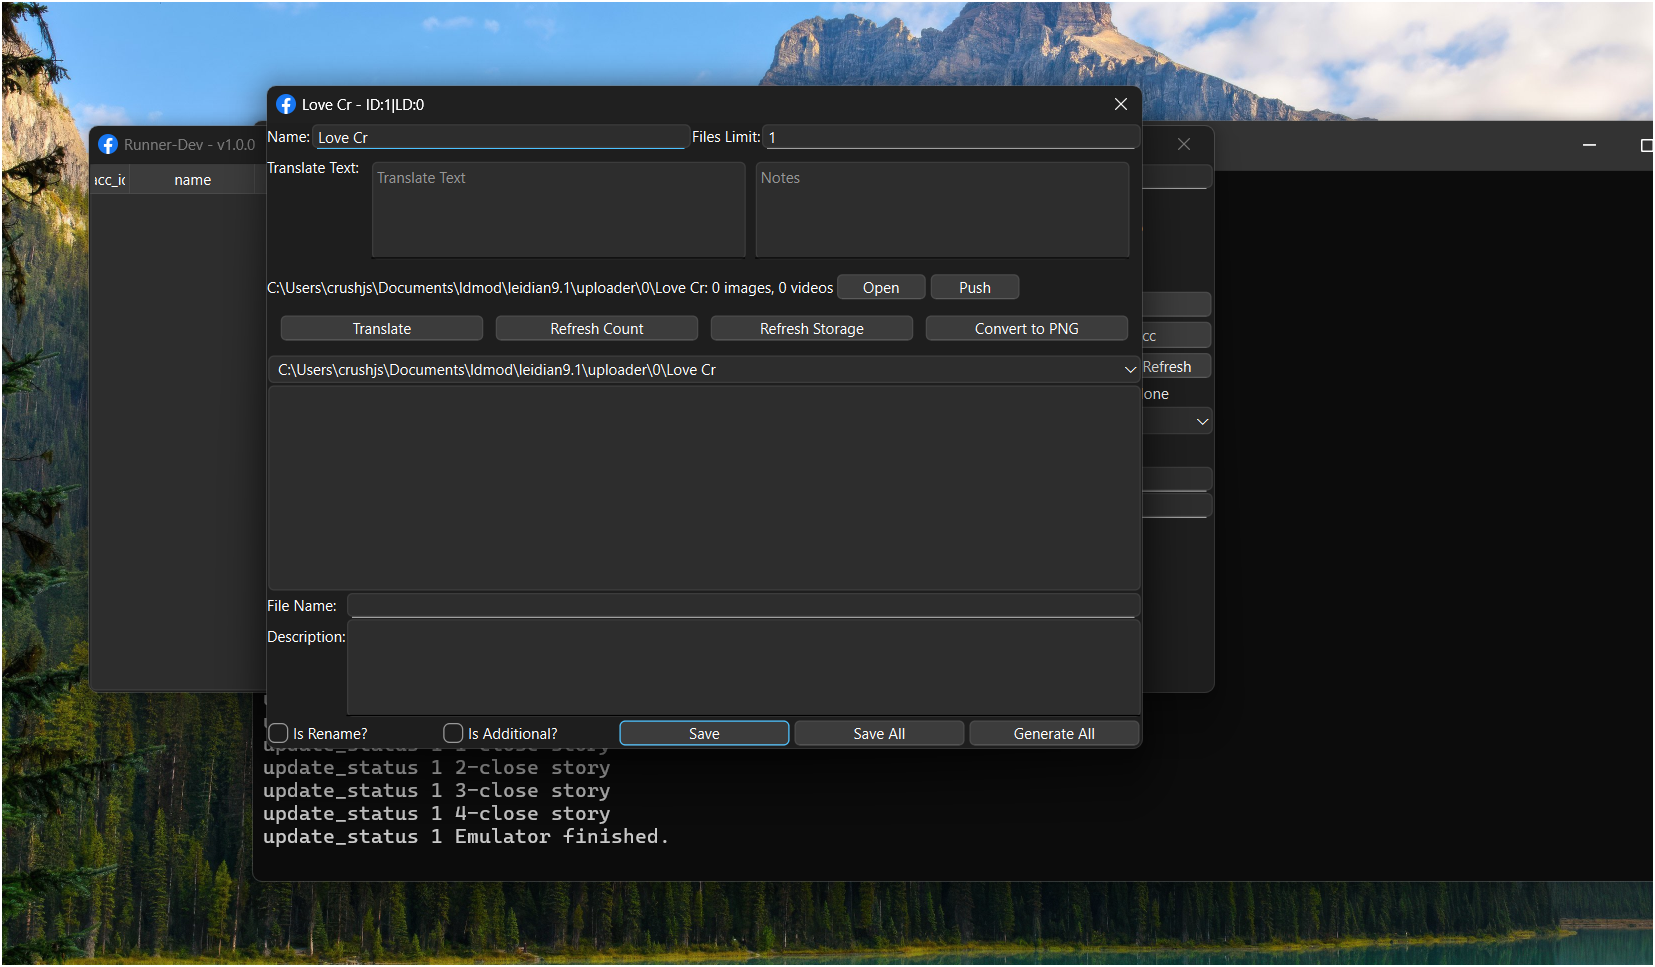
Task: Click inside the Notes text area
Action: coord(941,210)
